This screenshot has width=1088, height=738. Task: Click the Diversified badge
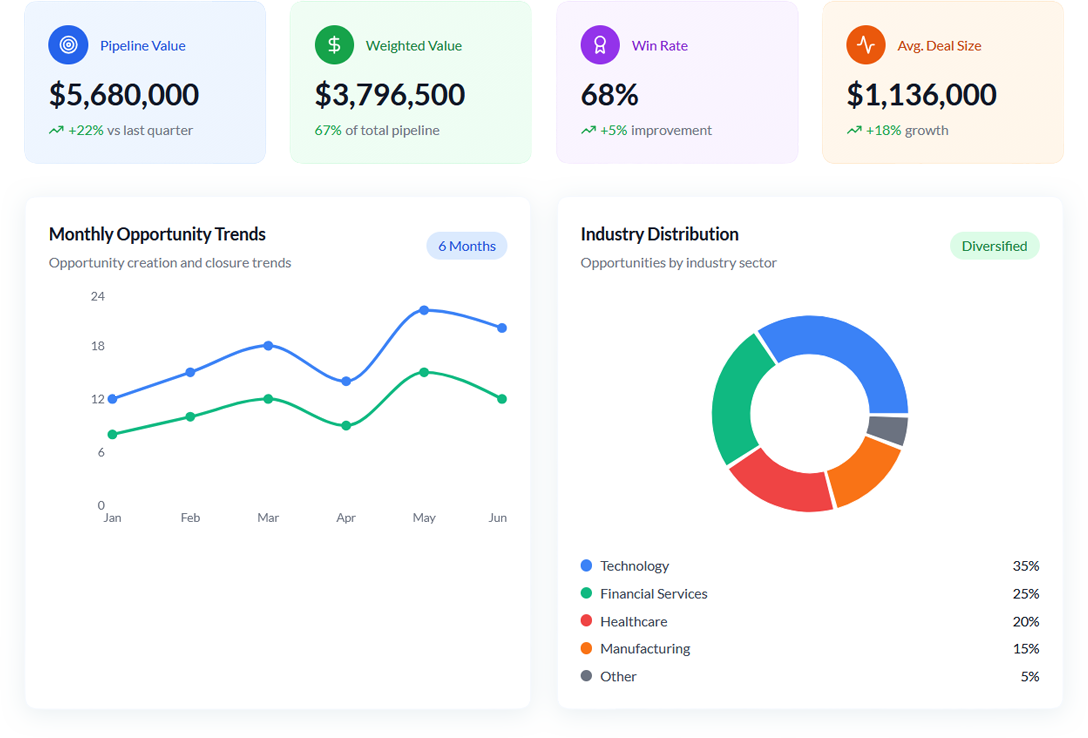(x=994, y=246)
